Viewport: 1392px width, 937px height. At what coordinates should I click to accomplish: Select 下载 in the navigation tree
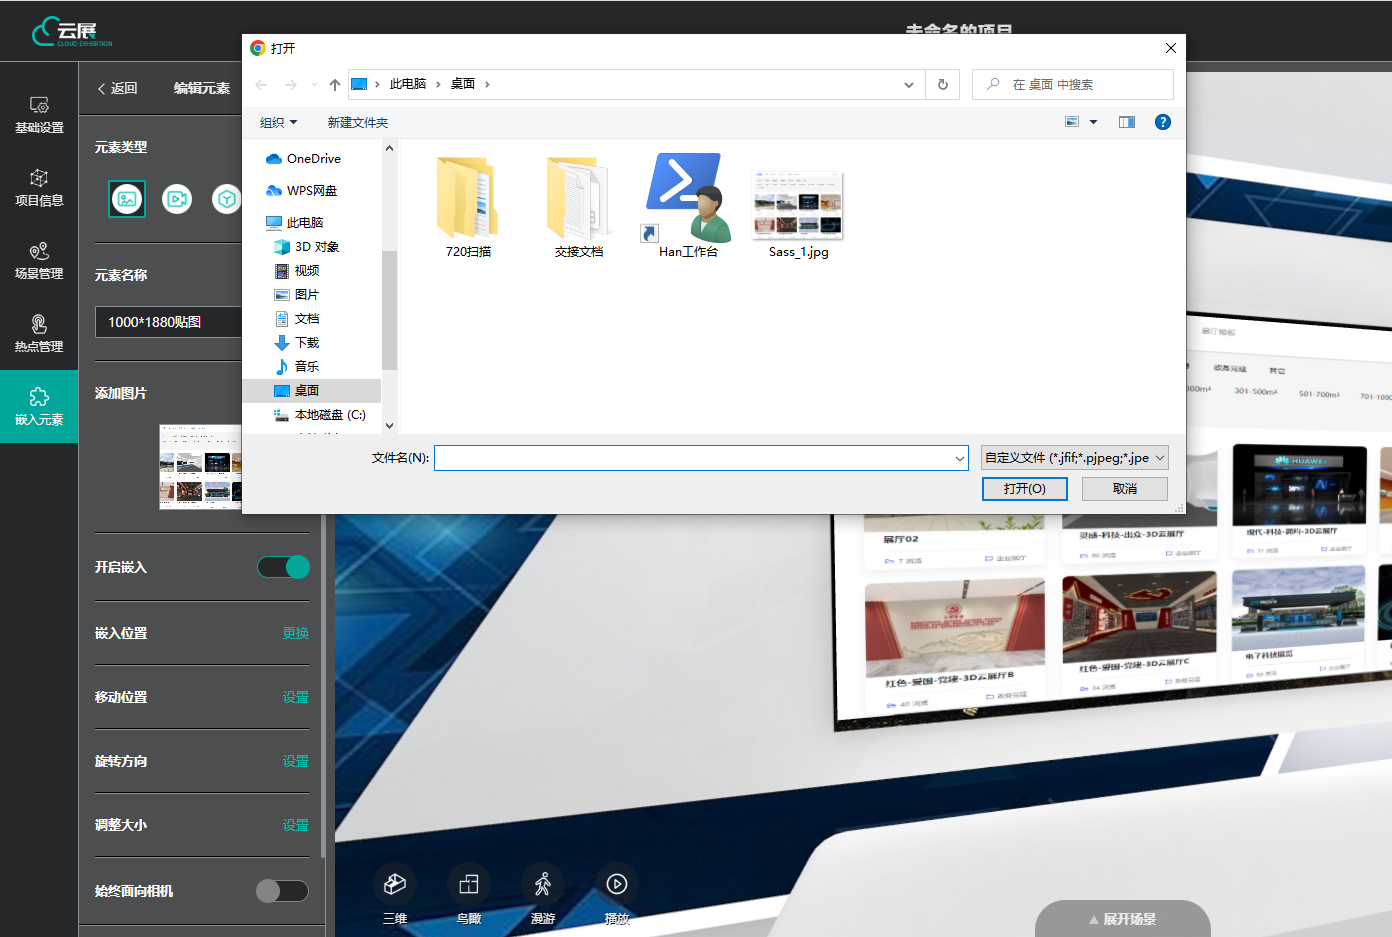pos(307,343)
